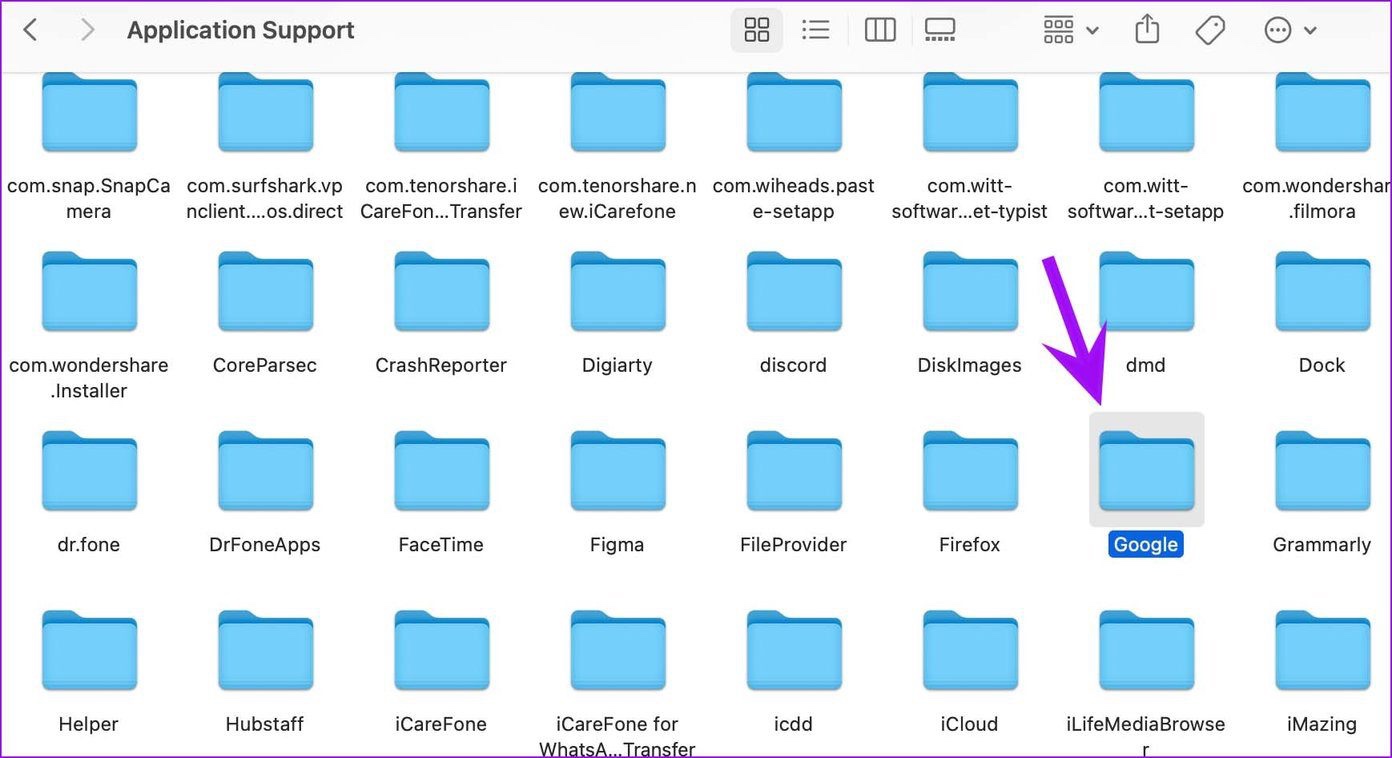The width and height of the screenshot is (1392, 758).
Task: Select the dr.fone folder icon
Action: 89,471
